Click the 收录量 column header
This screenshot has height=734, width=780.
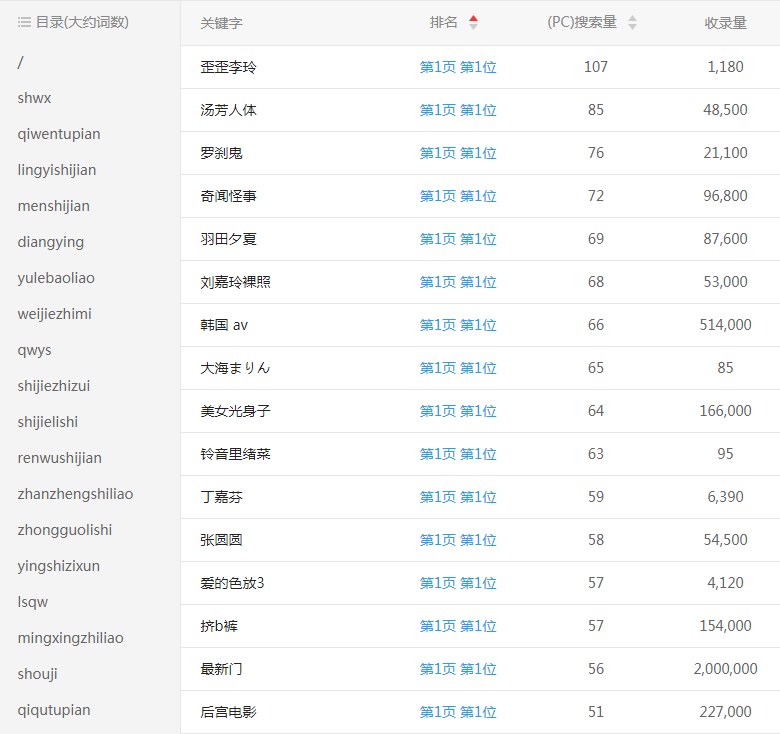pos(725,22)
